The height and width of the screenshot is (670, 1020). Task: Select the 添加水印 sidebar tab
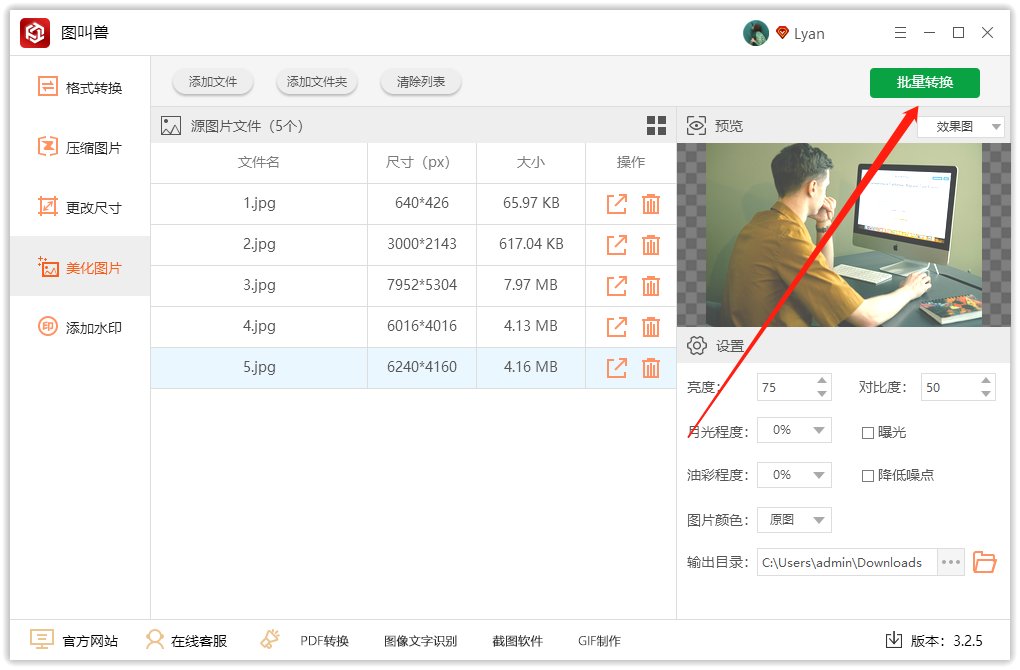80,328
